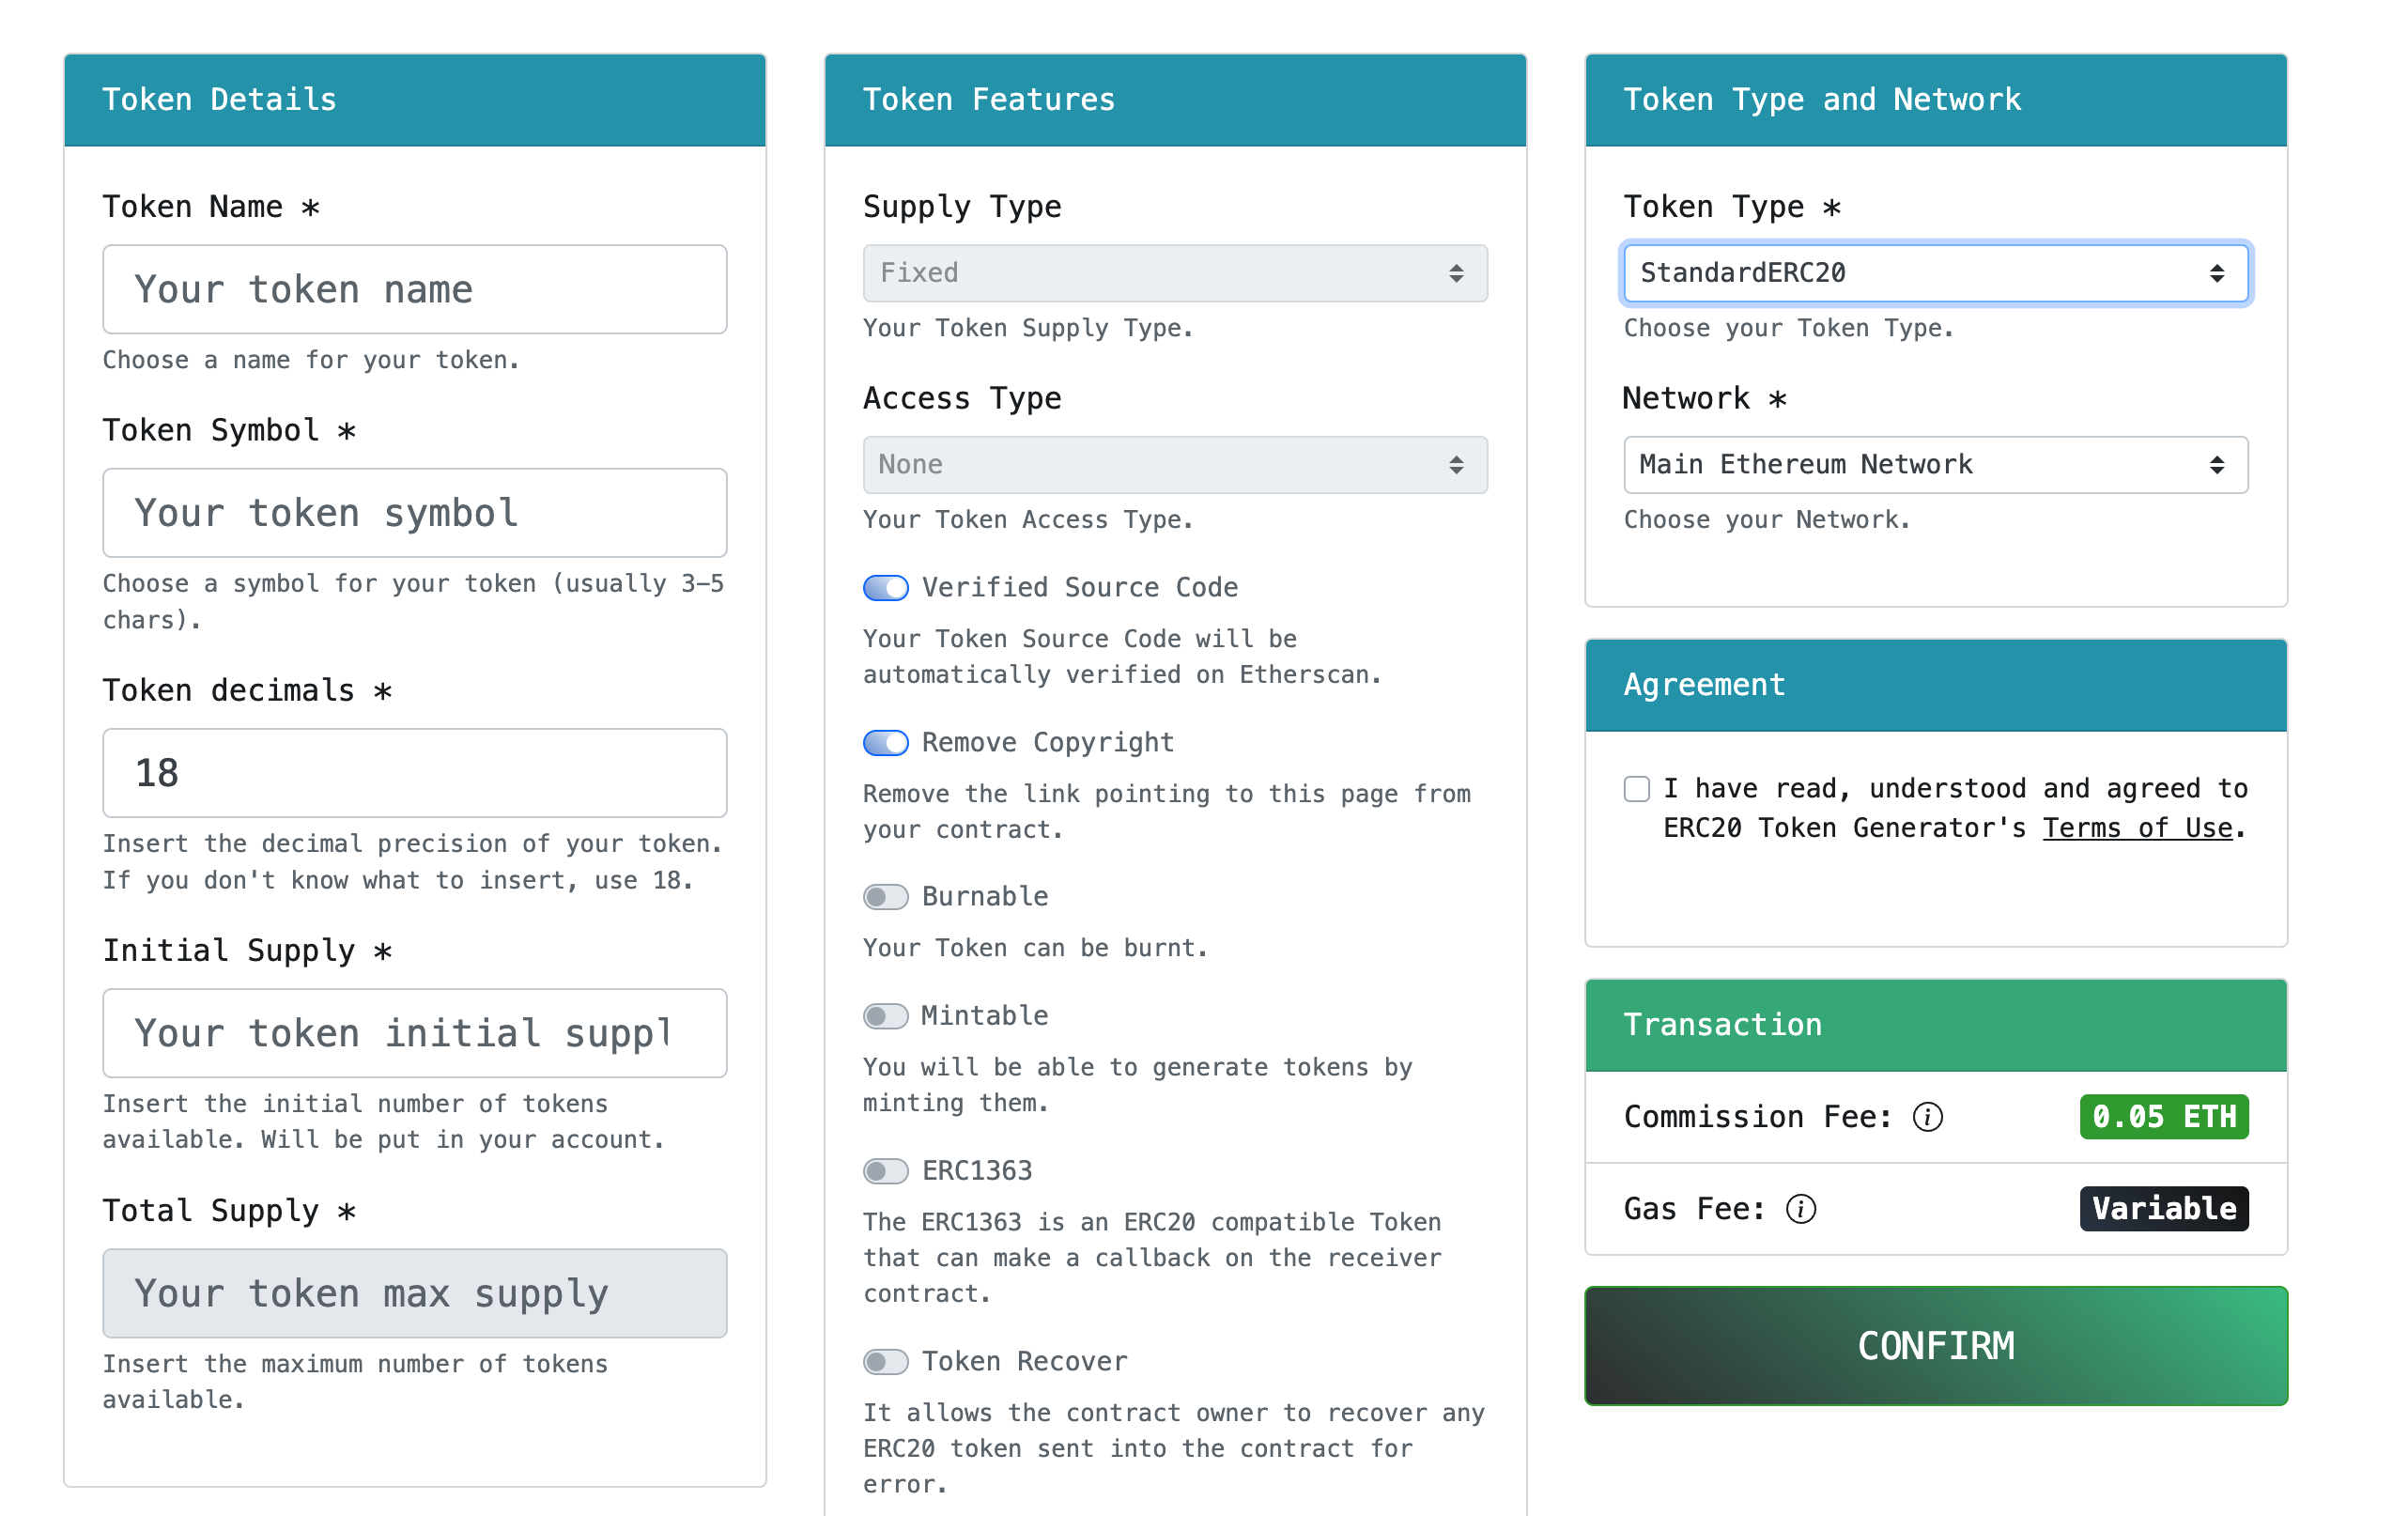
Task: Check the Terms of Use agreement checkbox
Action: tap(1636, 789)
